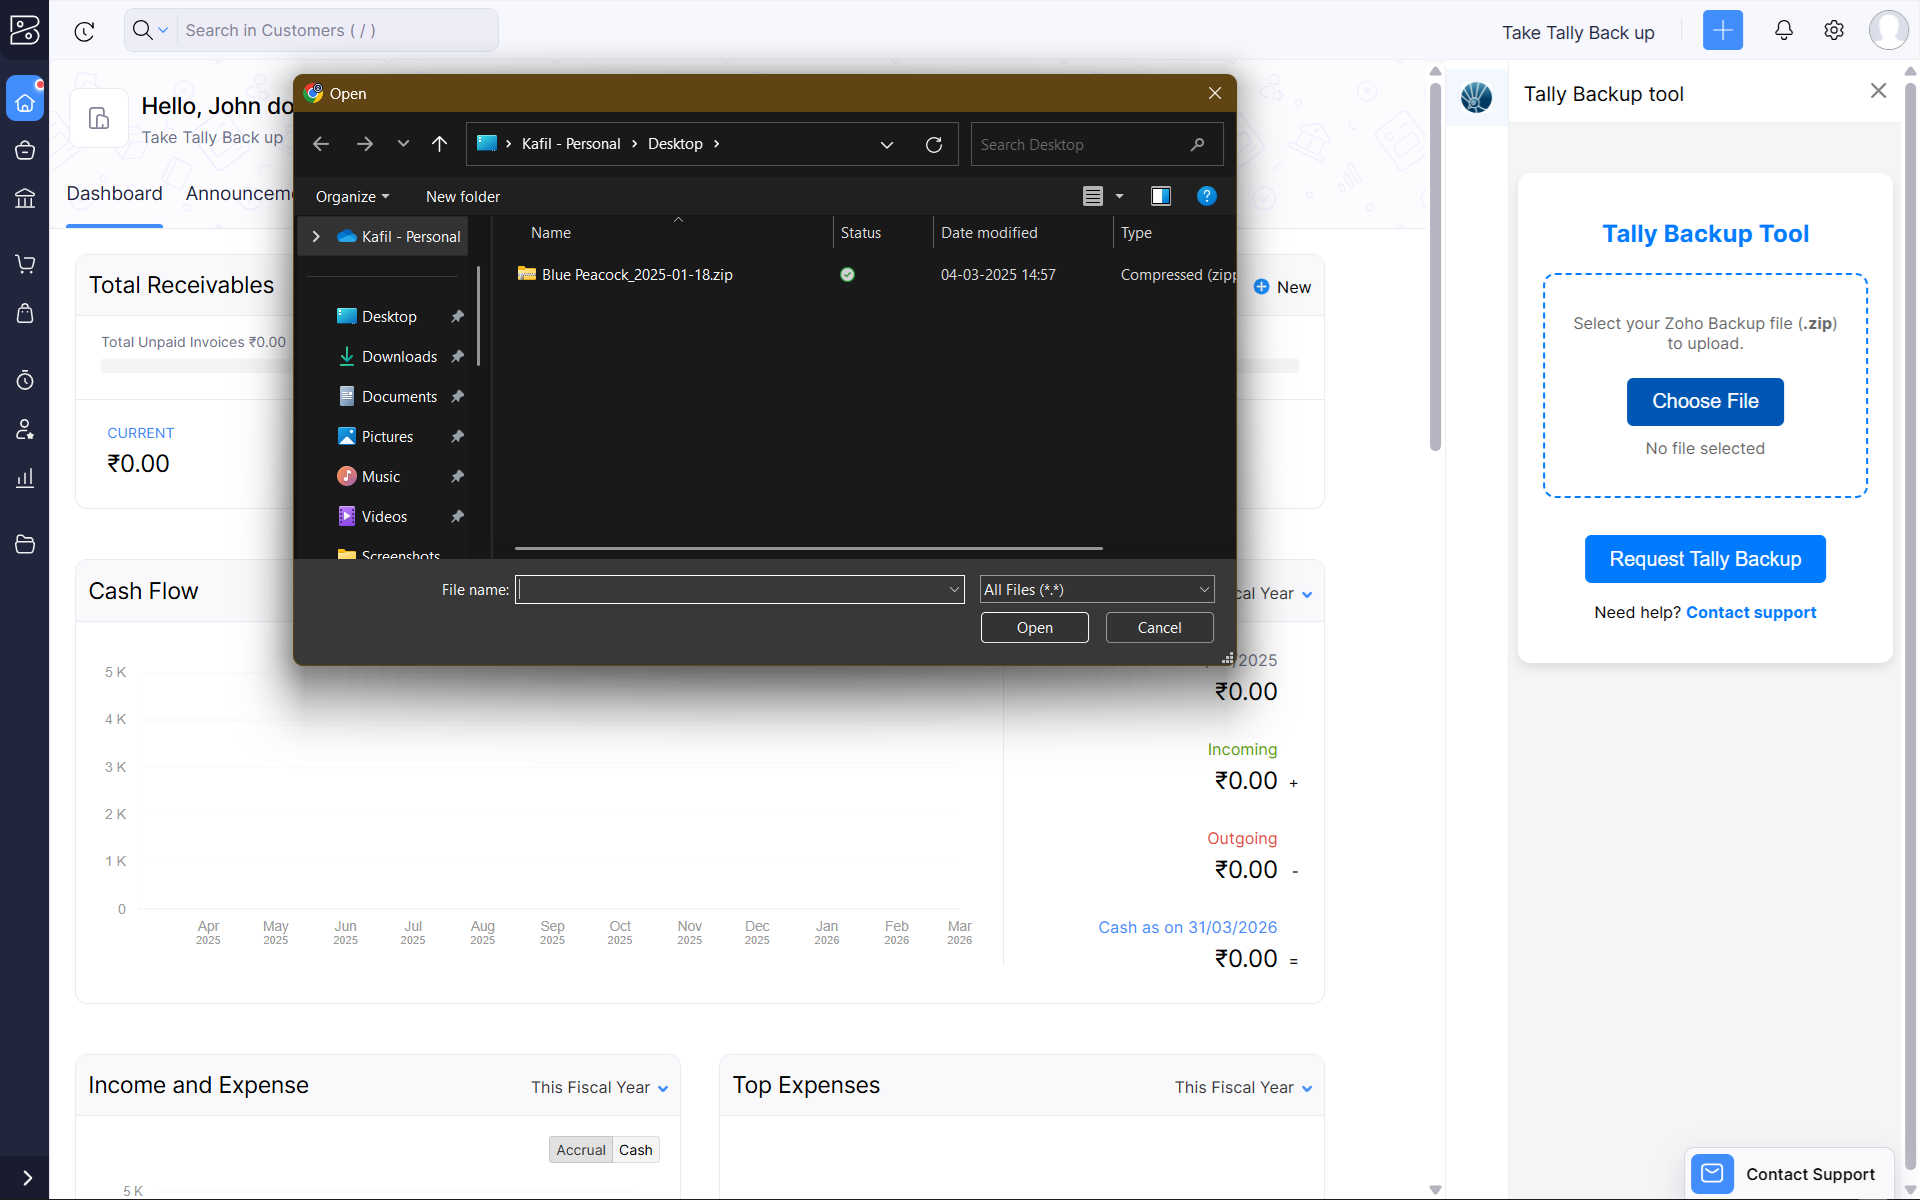Focus the Search in Customers field
The image size is (1920, 1200).
pyautogui.click(x=337, y=30)
